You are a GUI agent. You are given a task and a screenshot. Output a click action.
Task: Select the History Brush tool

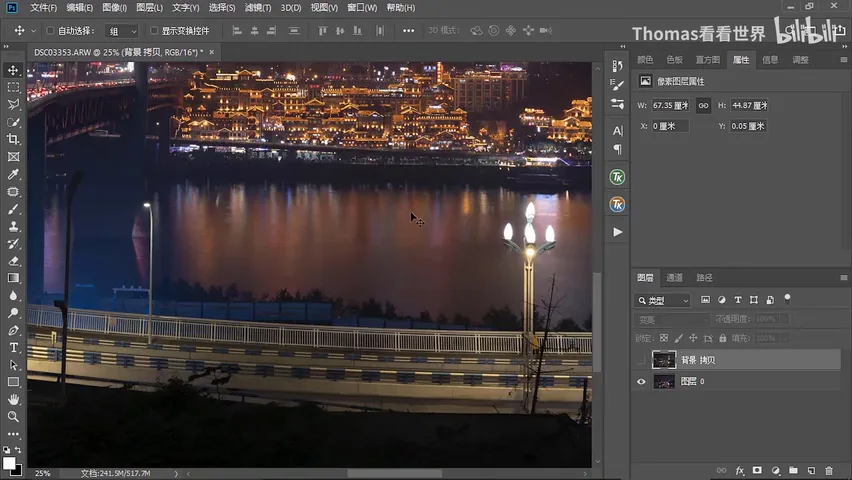click(x=14, y=244)
